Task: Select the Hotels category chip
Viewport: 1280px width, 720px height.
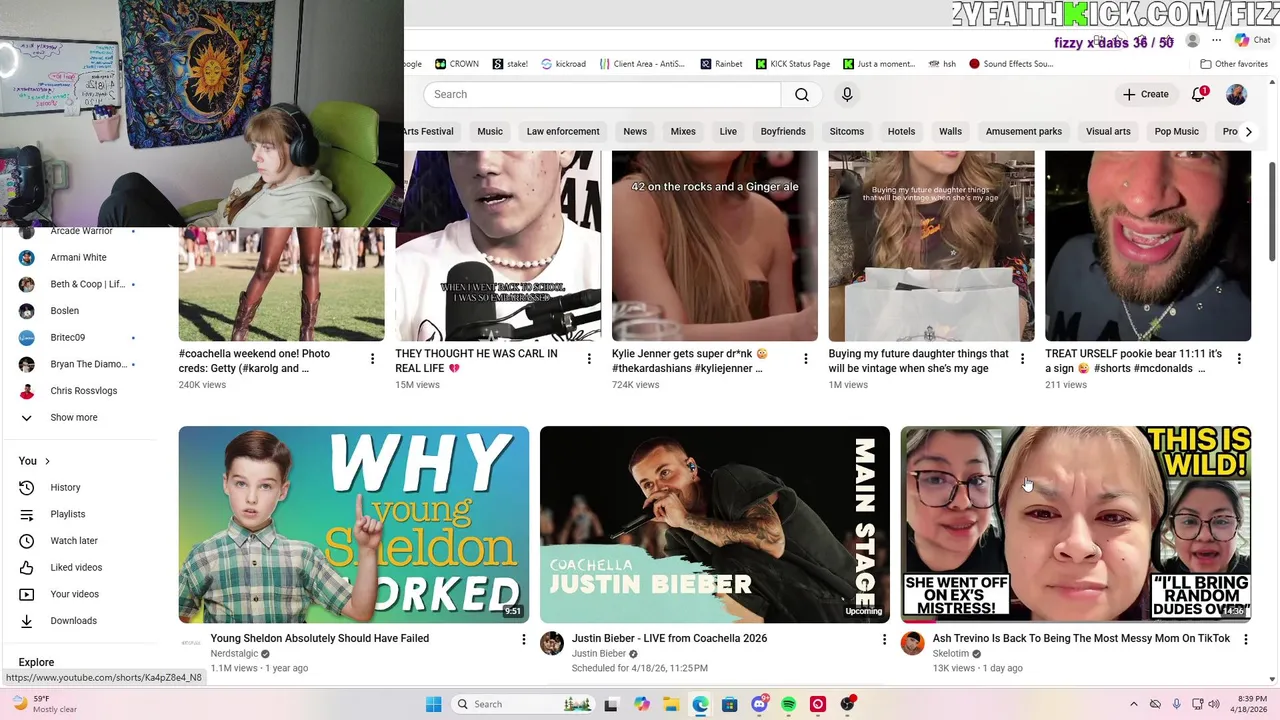Action: click(x=901, y=131)
